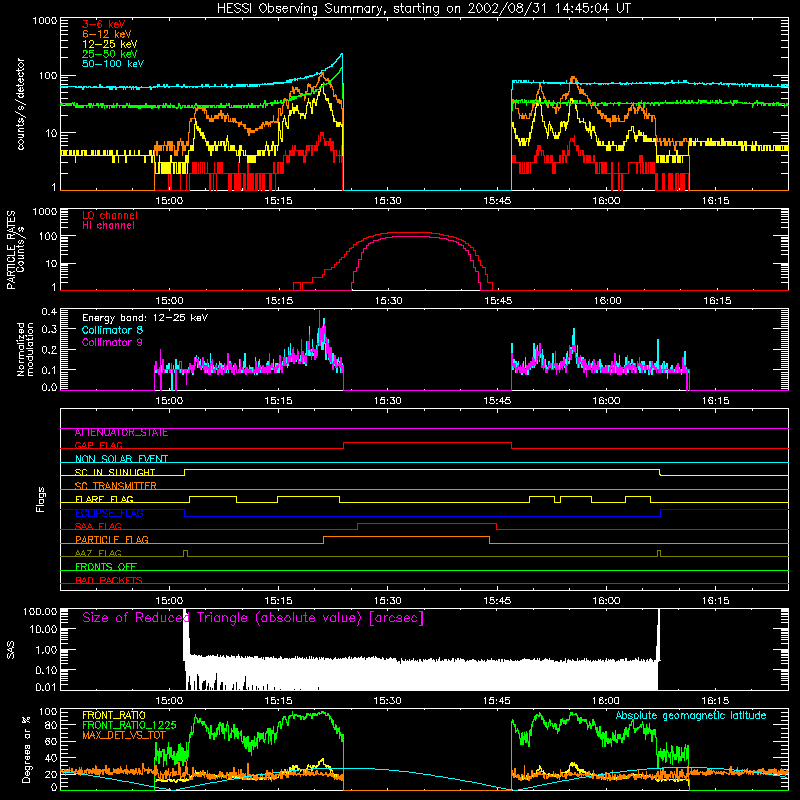Click the Flags axis label
The width and height of the screenshot is (800, 800).
(40, 499)
